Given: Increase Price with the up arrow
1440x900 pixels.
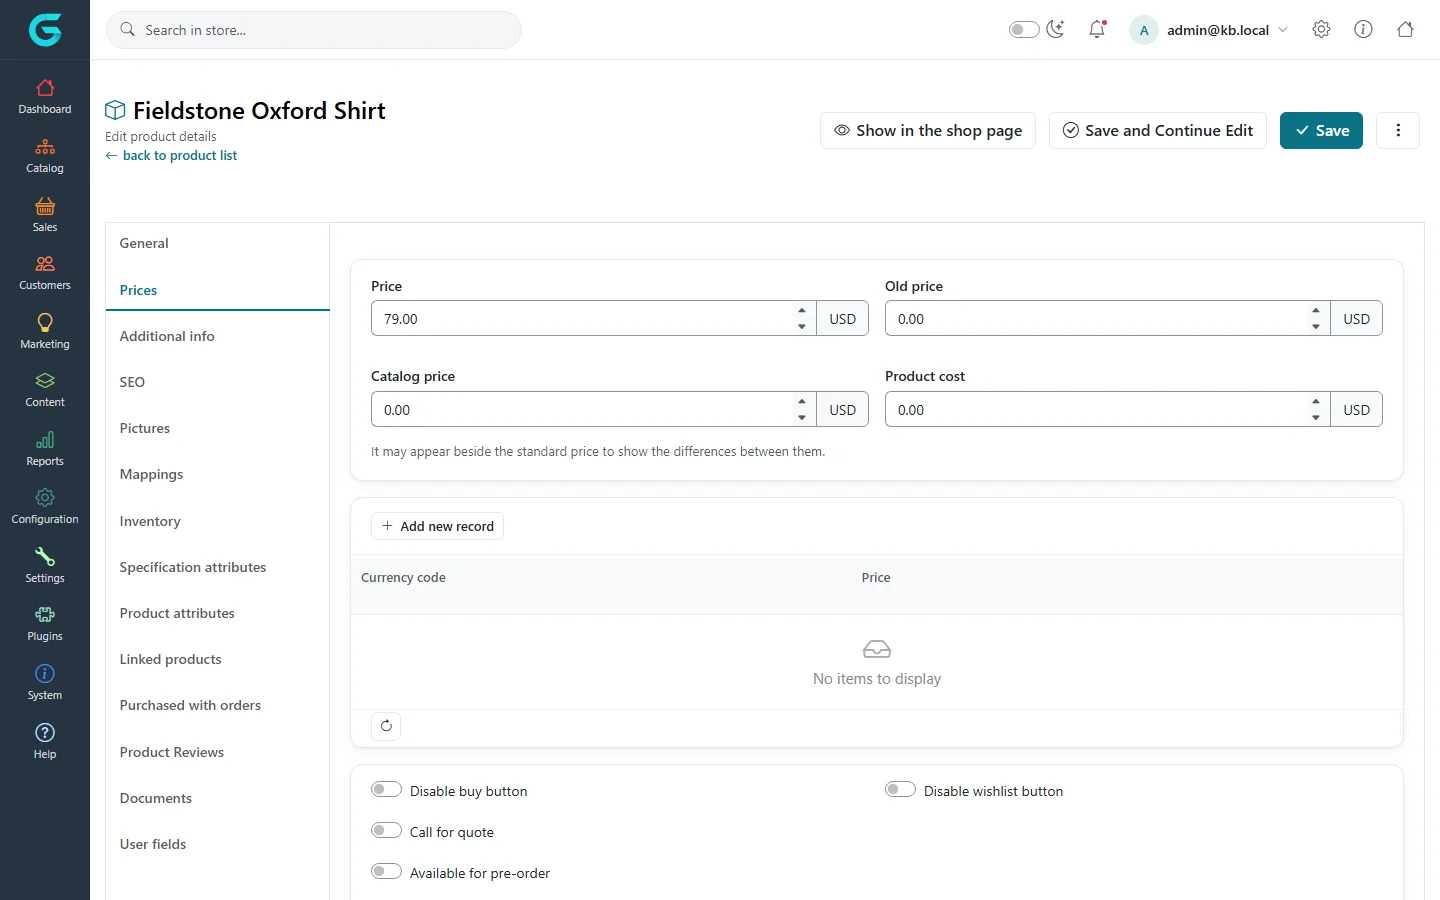Looking at the screenshot, I should 802,311.
